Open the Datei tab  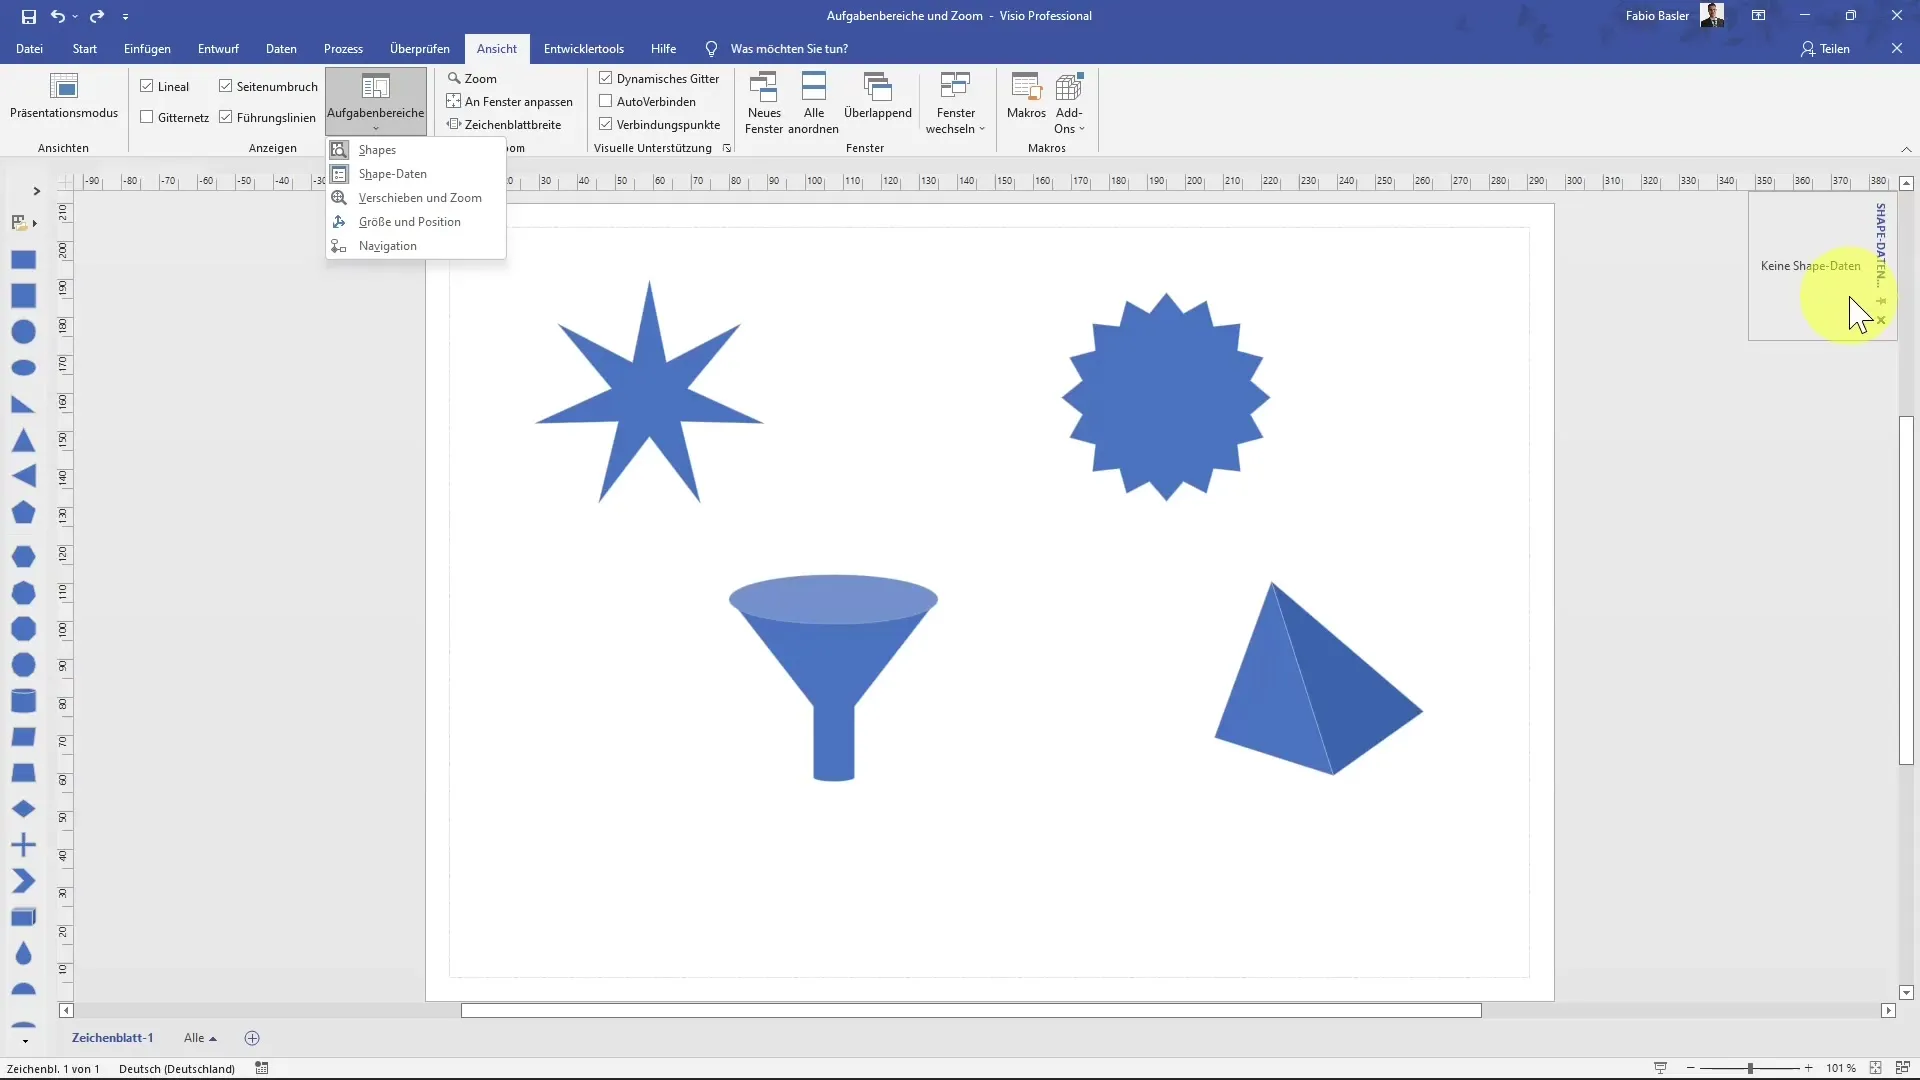(x=29, y=48)
